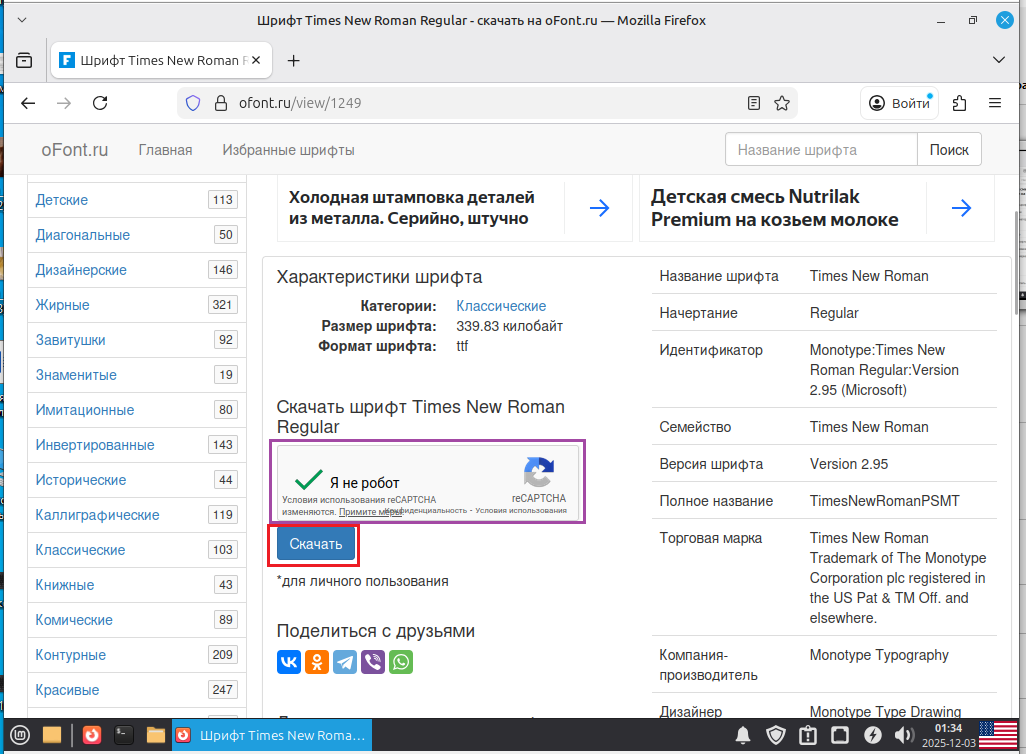Open clipboard manager in tray
The image size is (1026, 754).
pyautogui.click(x=808, y=736)
